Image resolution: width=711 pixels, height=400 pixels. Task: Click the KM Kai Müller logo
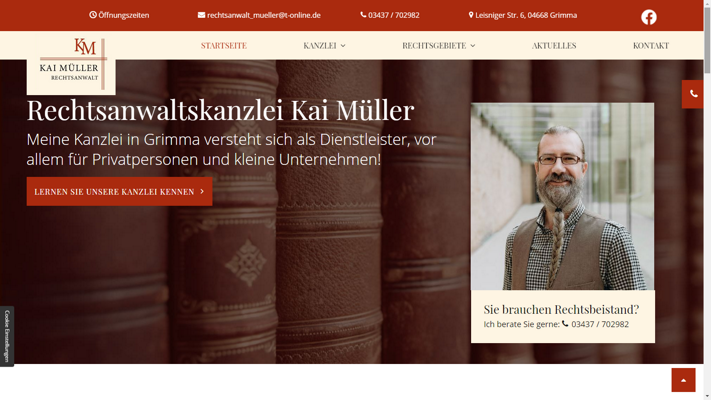tap(71, 64)
